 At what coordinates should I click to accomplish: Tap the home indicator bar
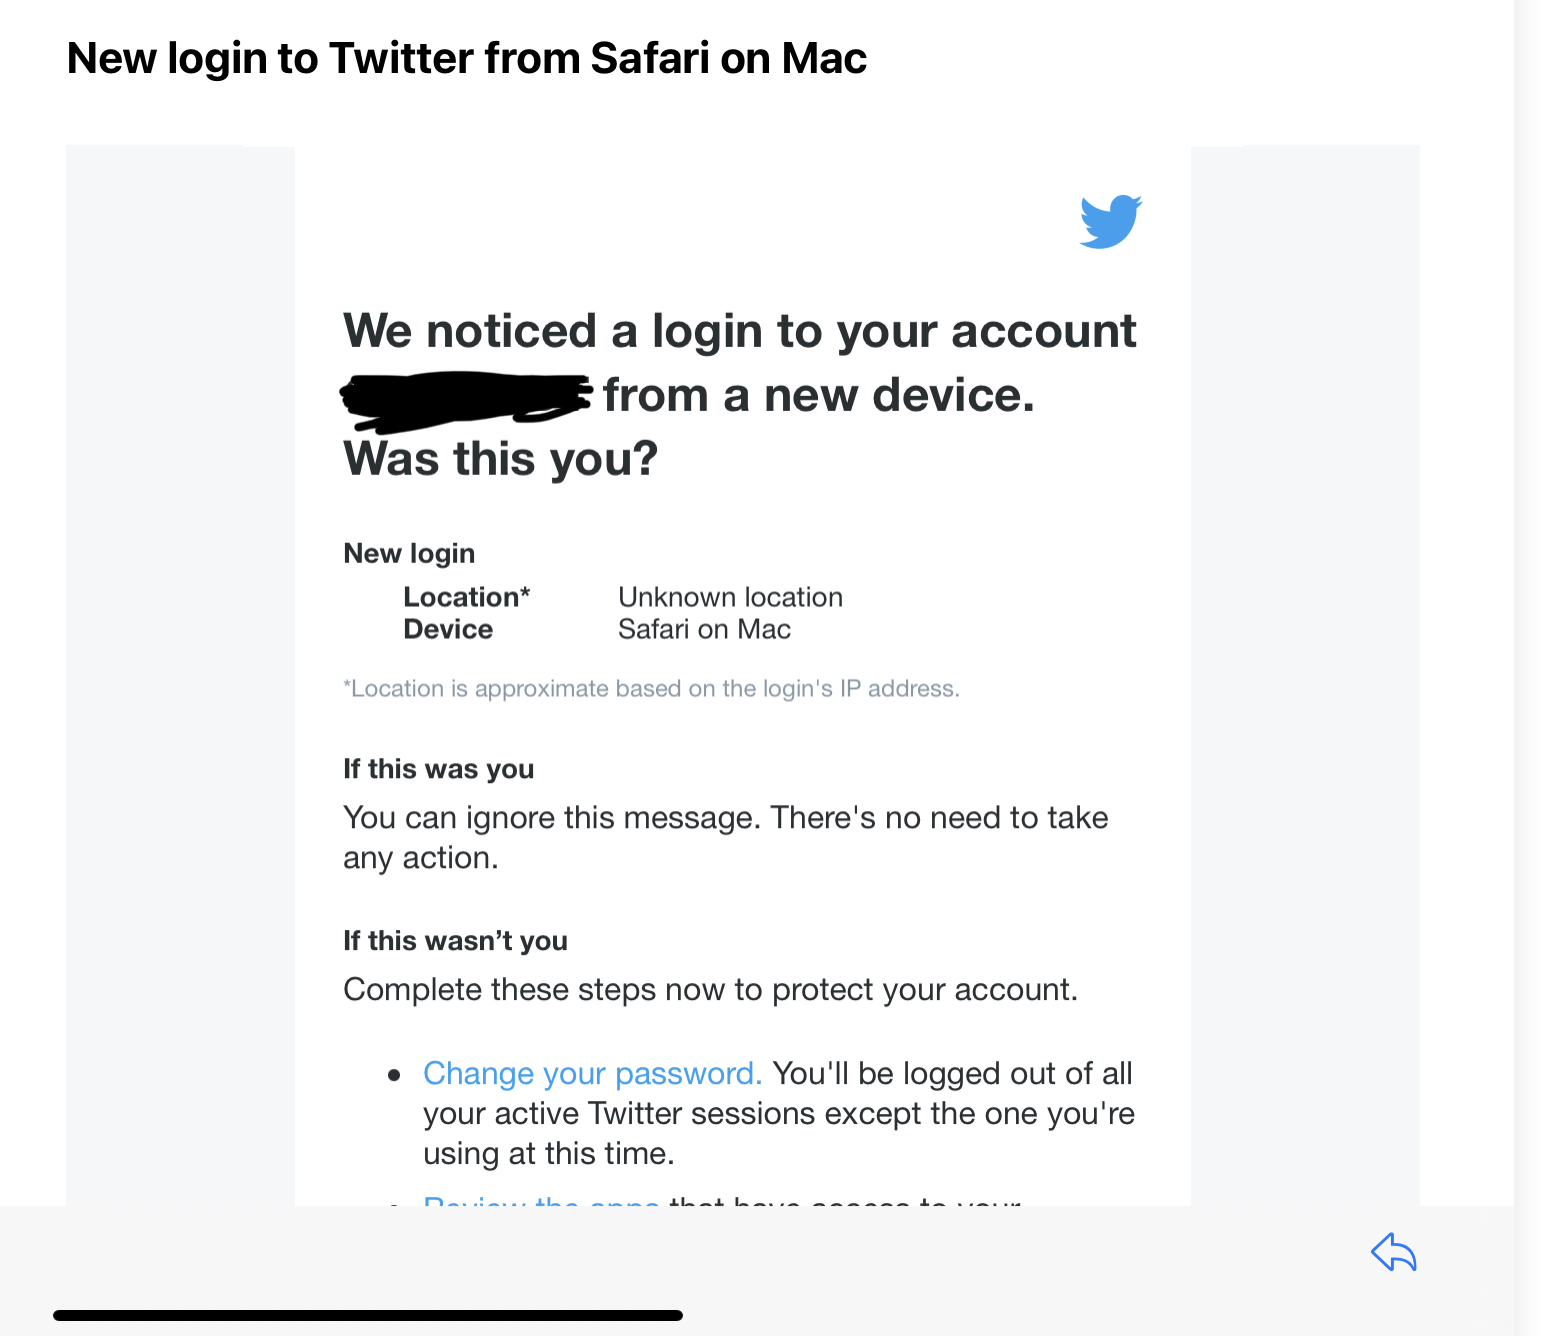pos(368,1315)
